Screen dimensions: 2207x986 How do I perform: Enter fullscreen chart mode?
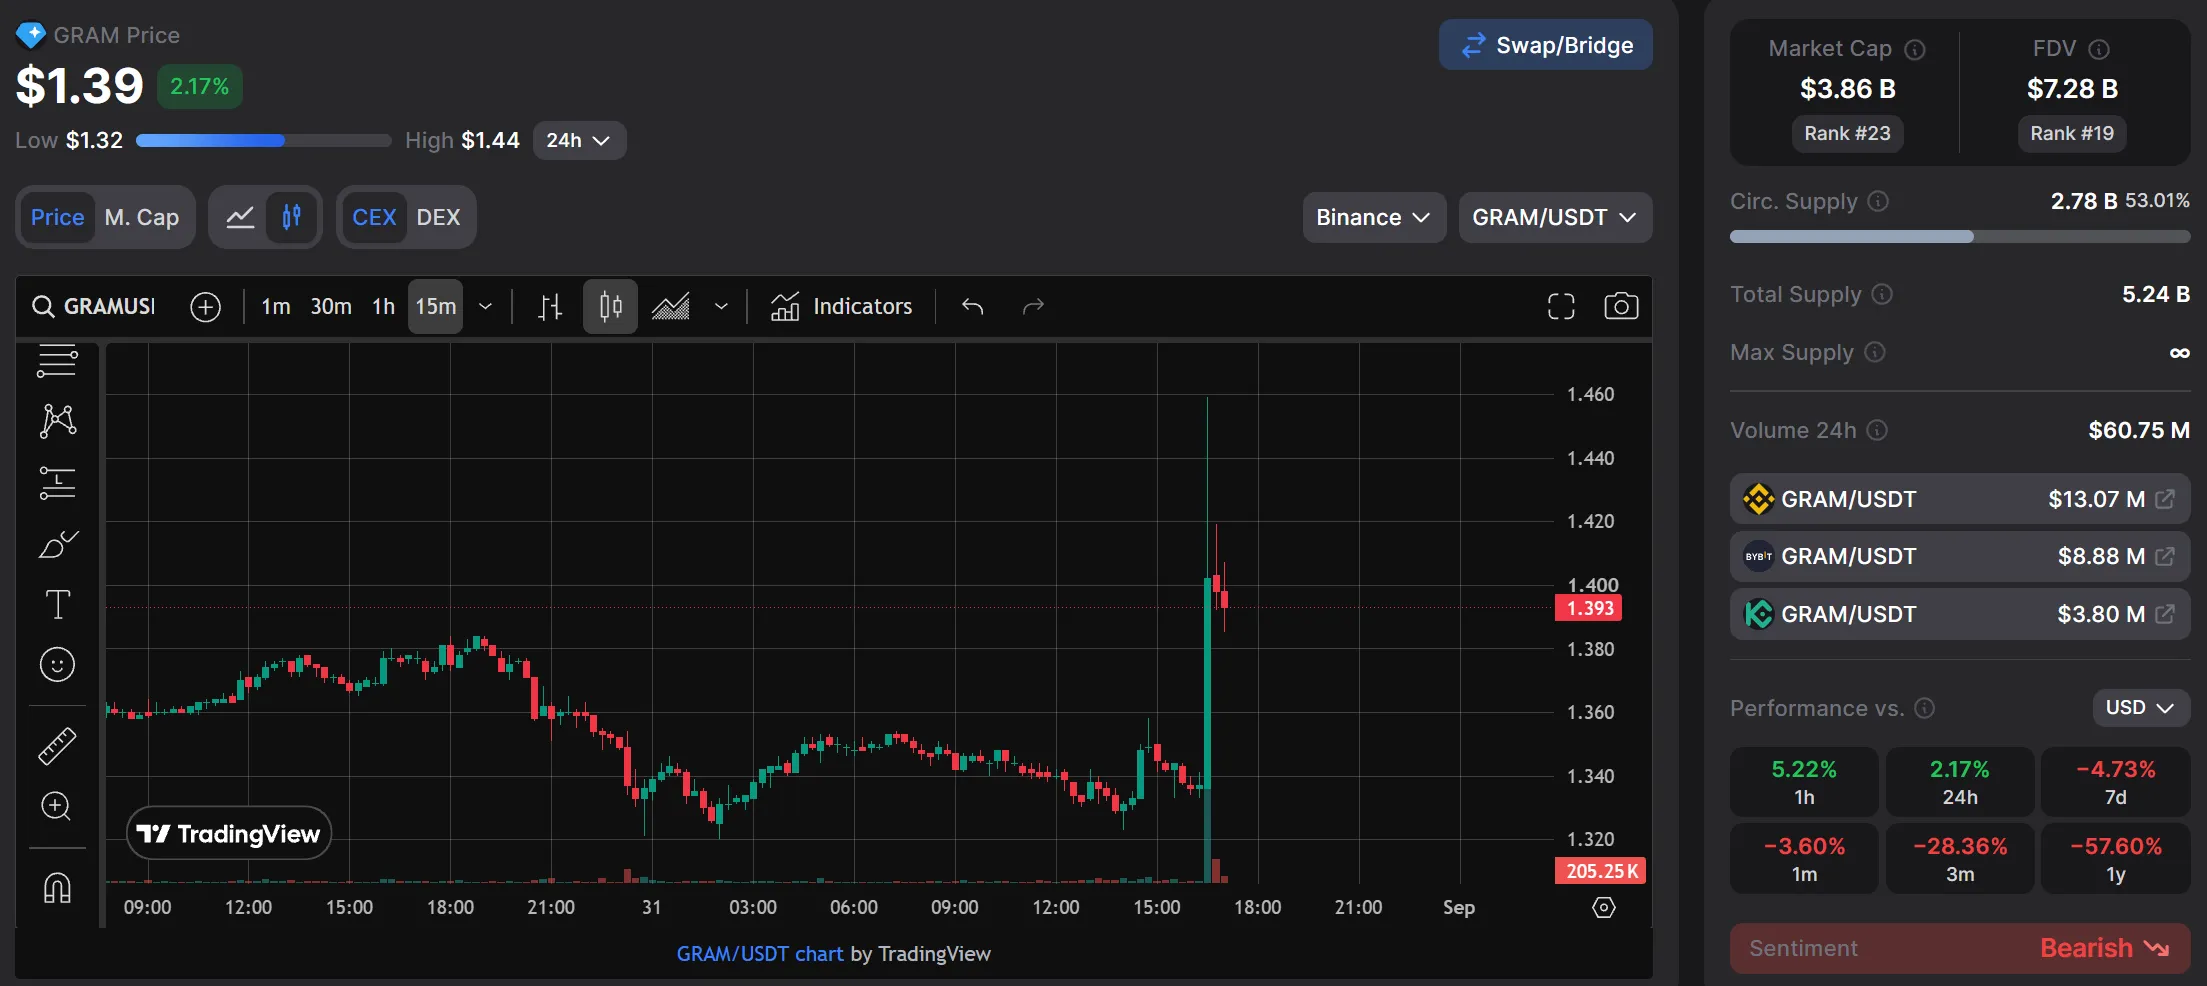coord(1561,306)
